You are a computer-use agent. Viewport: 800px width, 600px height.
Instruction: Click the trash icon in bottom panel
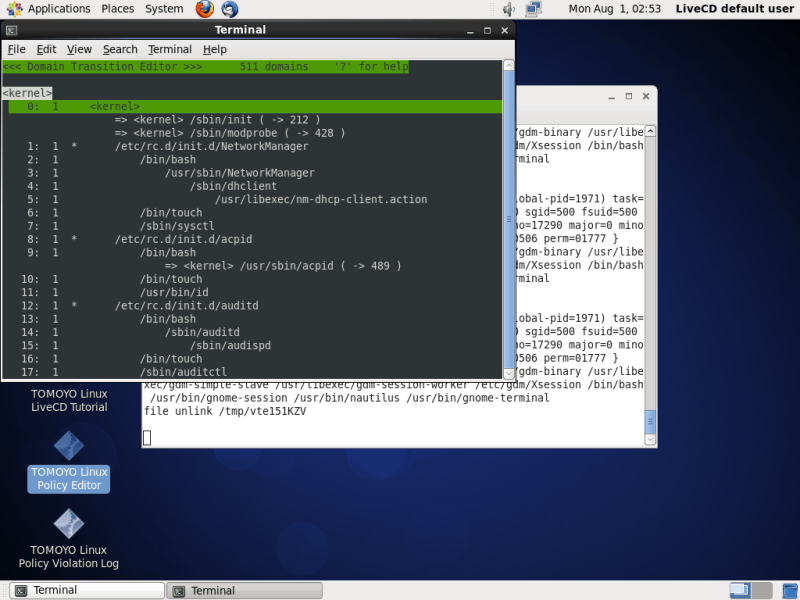790,590
